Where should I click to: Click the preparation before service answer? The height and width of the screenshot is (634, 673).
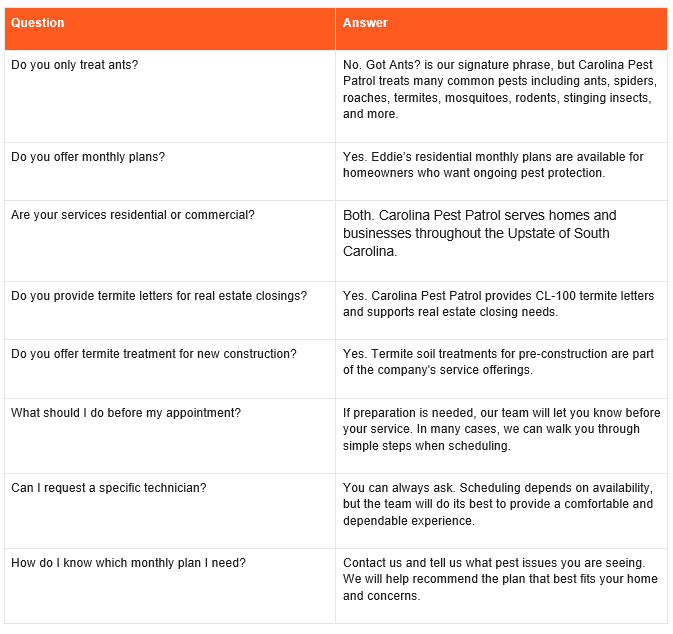coord(501,429)
